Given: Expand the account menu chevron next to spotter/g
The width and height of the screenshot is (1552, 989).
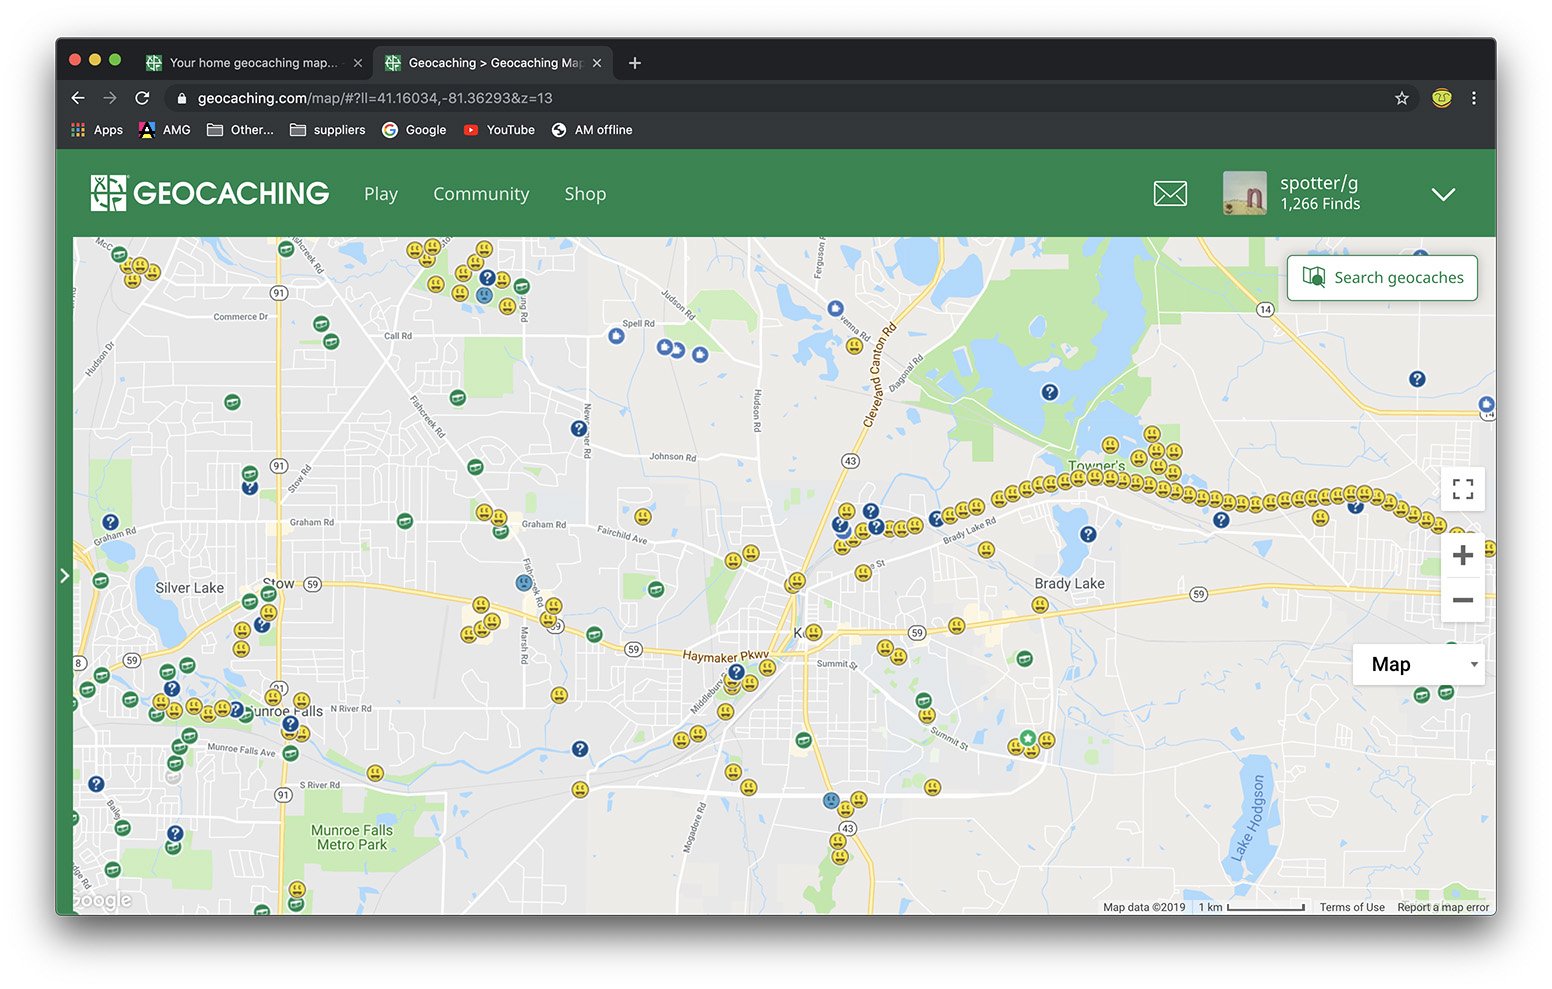Looking at the screenshot, I should point(1443,194).
